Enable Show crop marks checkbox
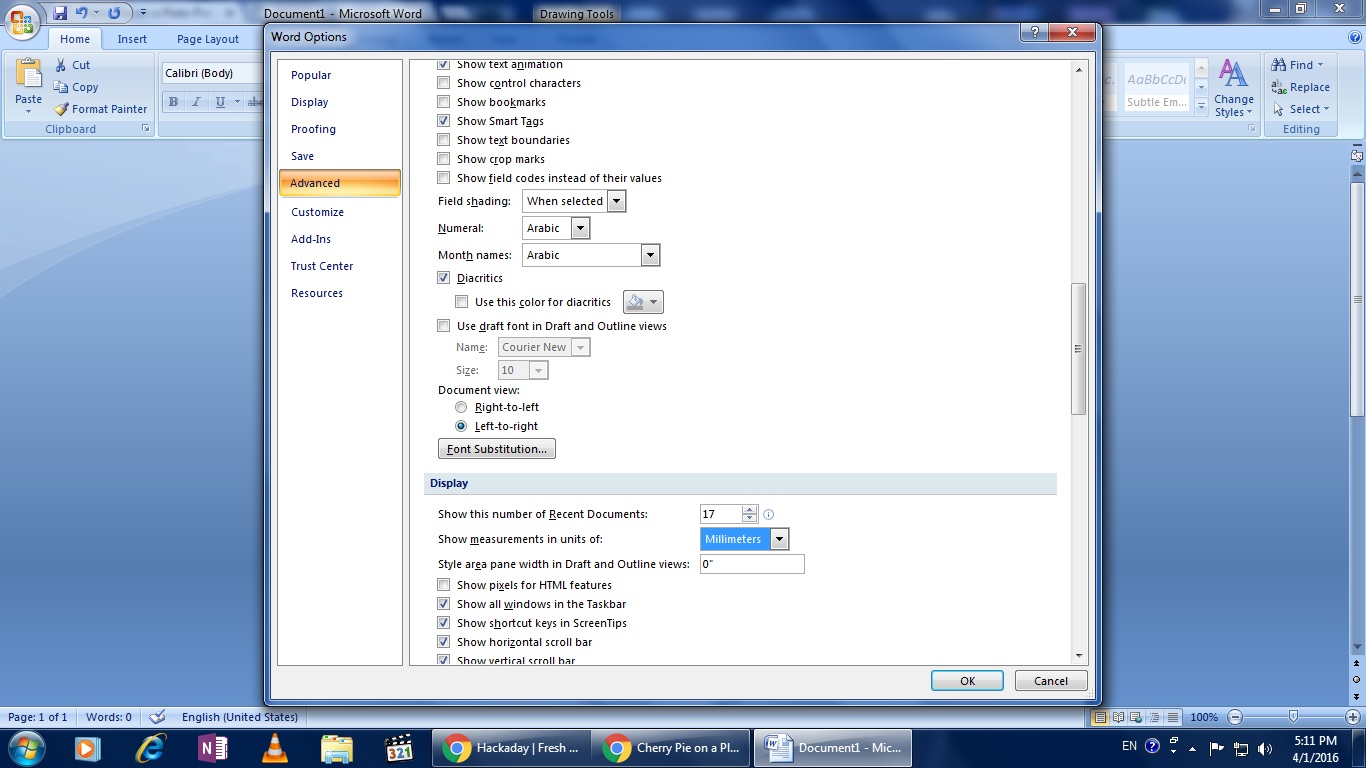1366x768 pixels. 444,159
